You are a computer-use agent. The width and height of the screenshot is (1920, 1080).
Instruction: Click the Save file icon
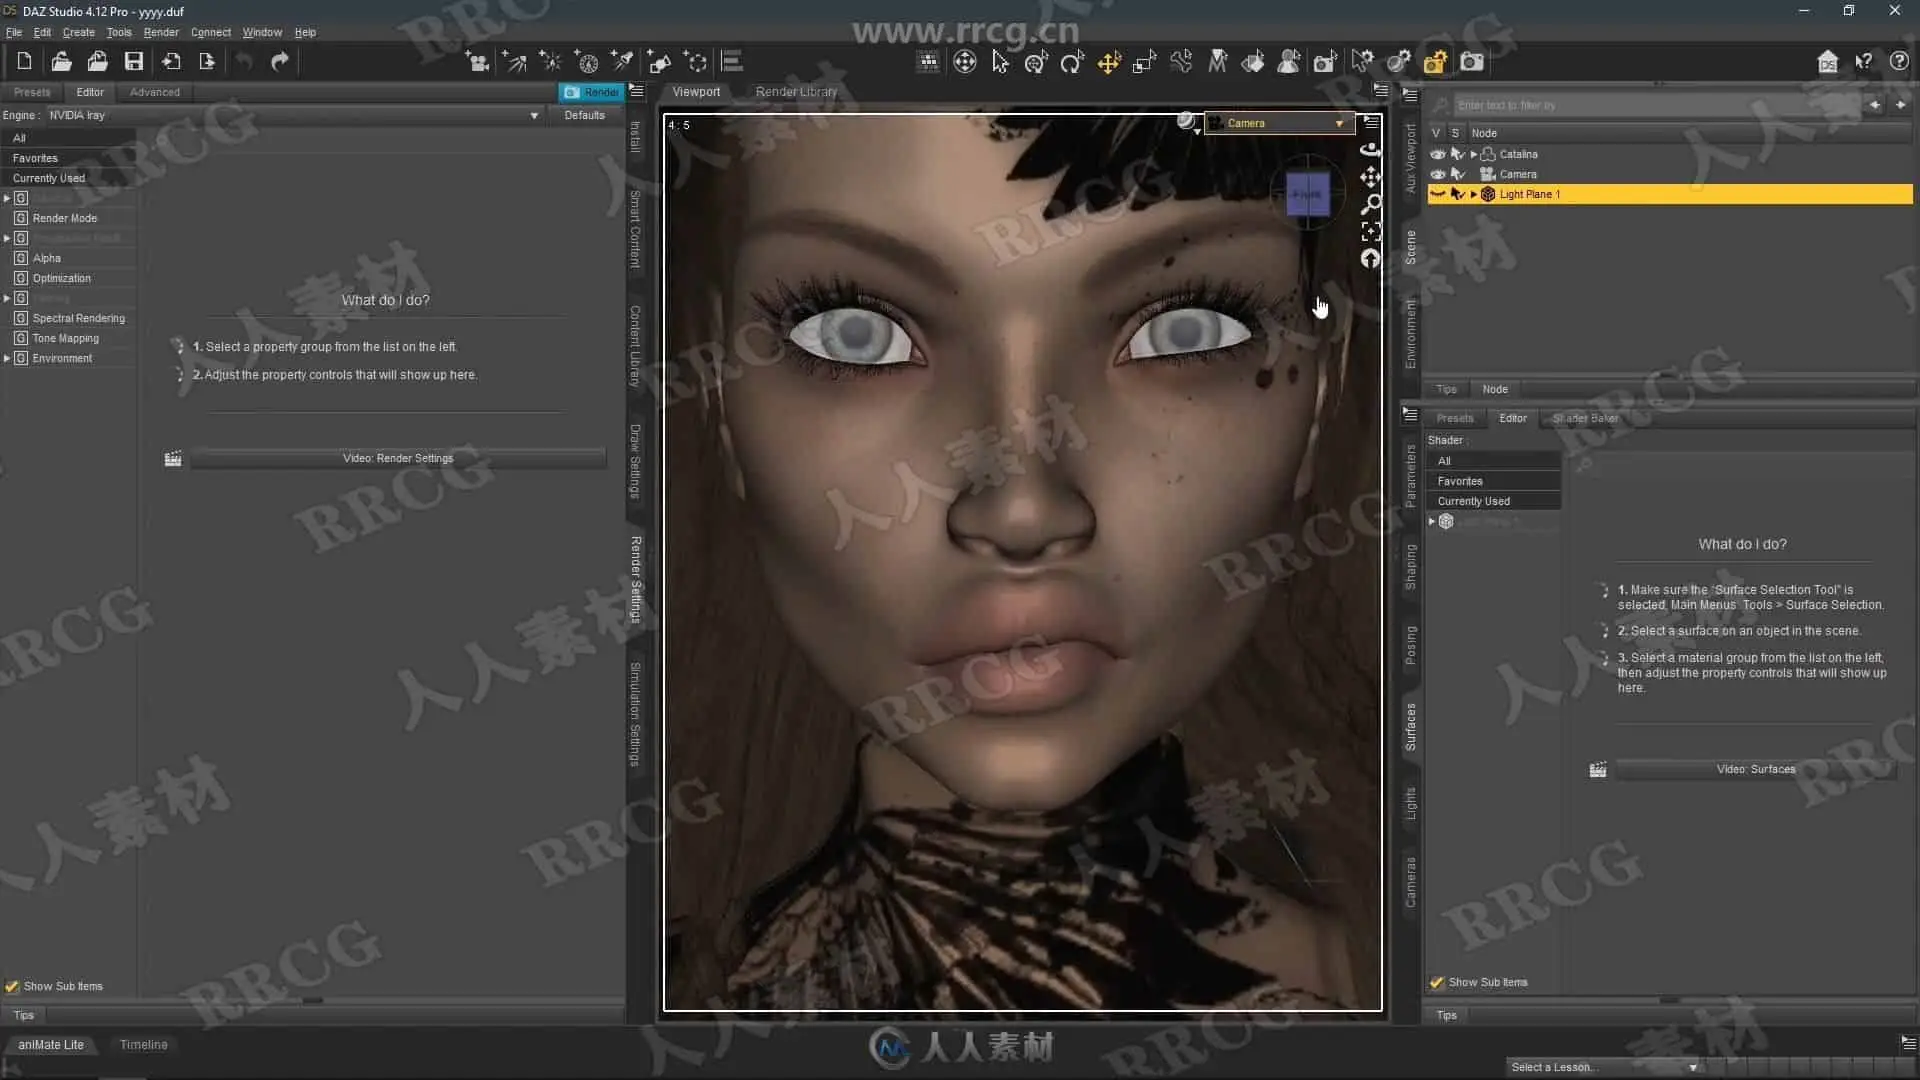click(x=133, y=62)
